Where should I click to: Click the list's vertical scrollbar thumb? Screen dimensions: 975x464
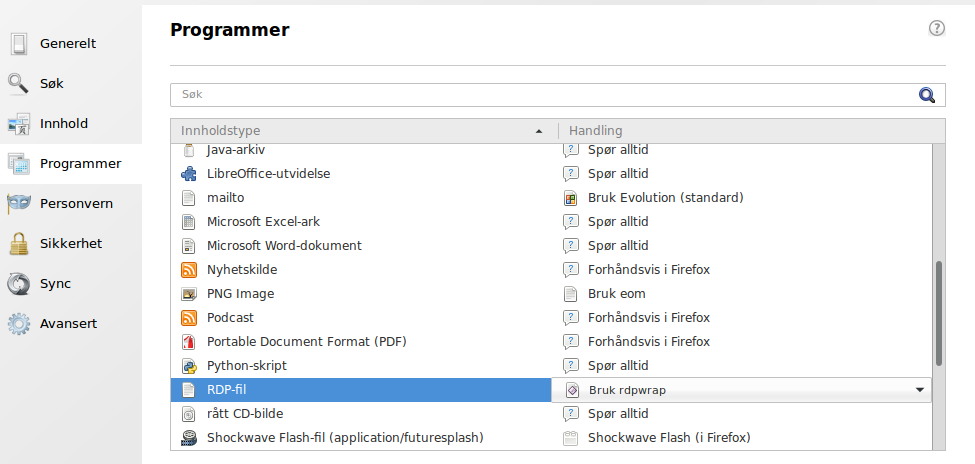tap(939, 313)
